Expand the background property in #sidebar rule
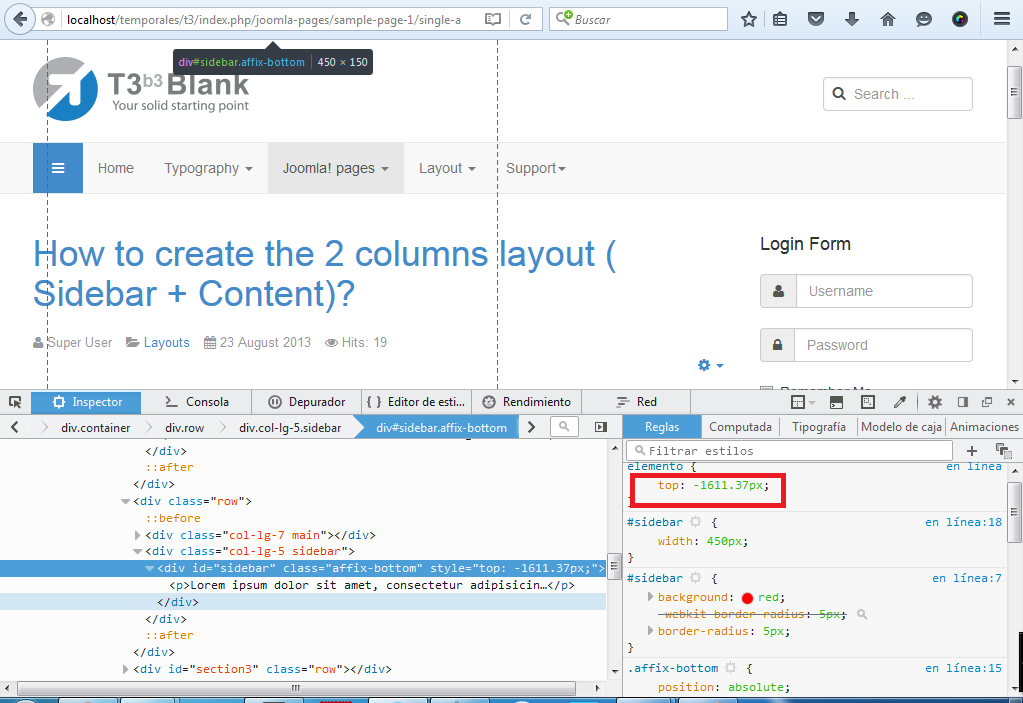 (x=649, y=597)
